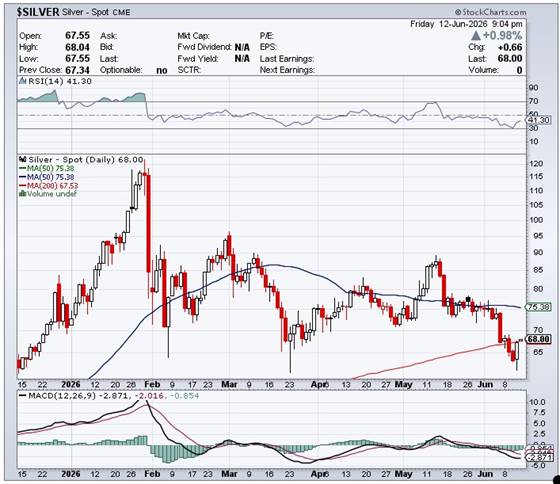Click the Volume value 0
560x484 pixels.
click(x=519, y=70)
